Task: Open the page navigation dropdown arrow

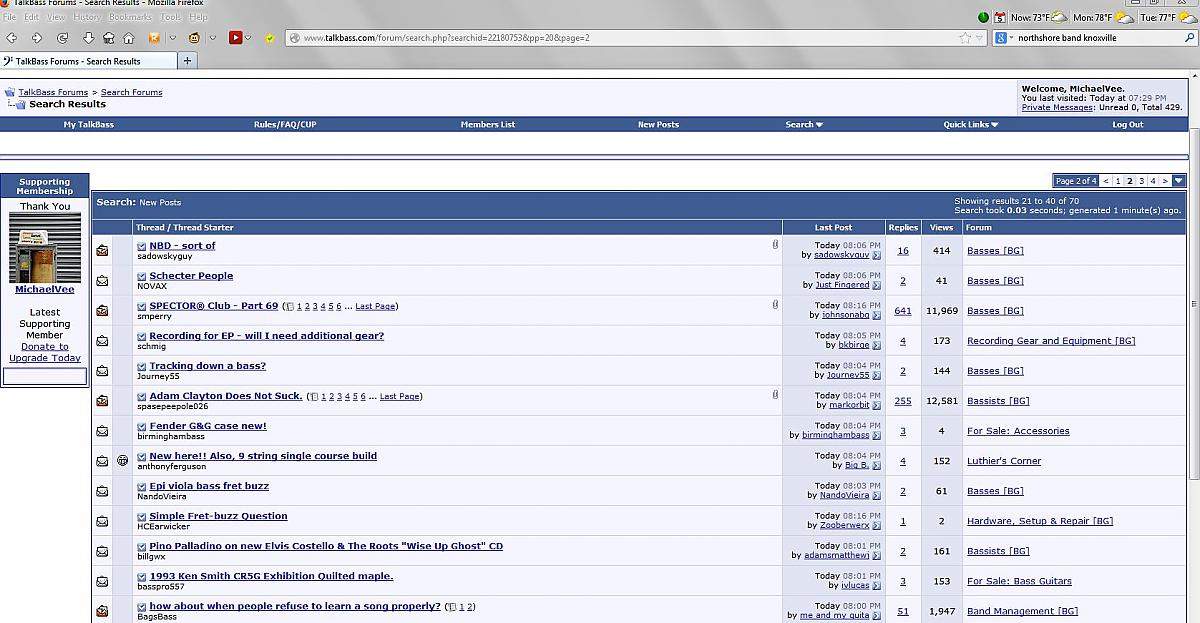Action: 1179,181
